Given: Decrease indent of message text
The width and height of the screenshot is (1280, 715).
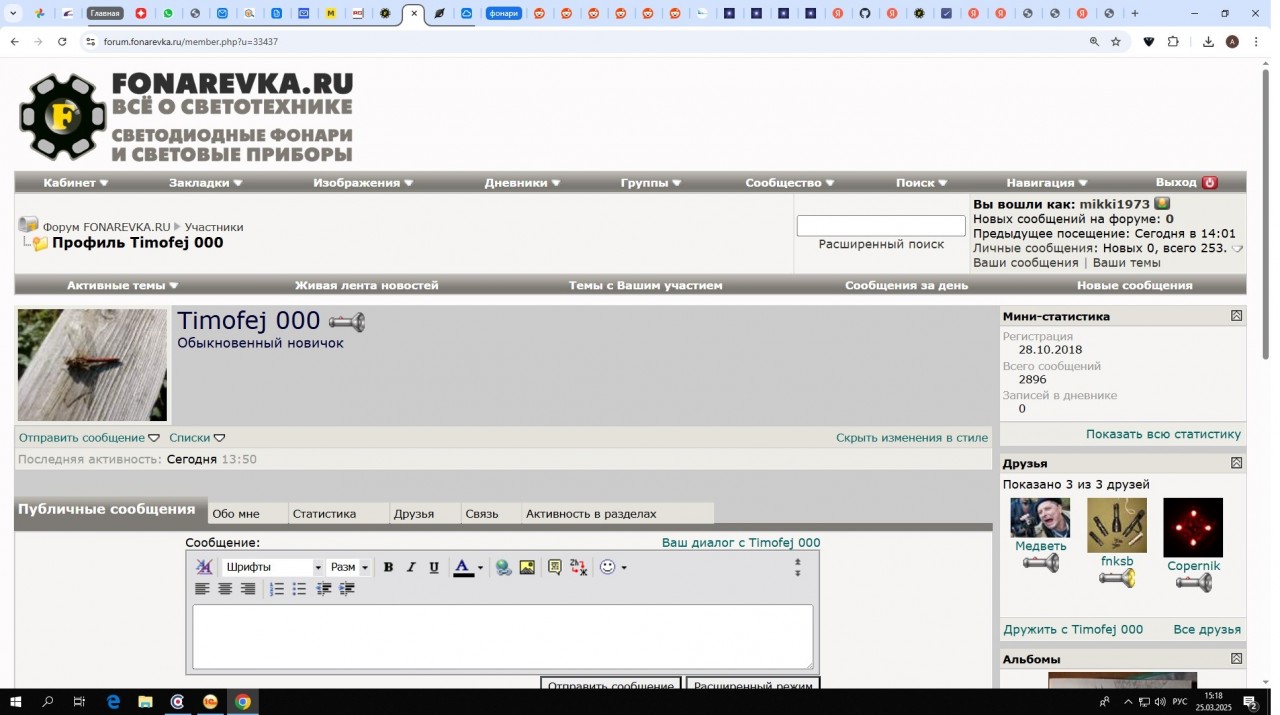Looking at the screenshot, I should click(x=324, y=589).
